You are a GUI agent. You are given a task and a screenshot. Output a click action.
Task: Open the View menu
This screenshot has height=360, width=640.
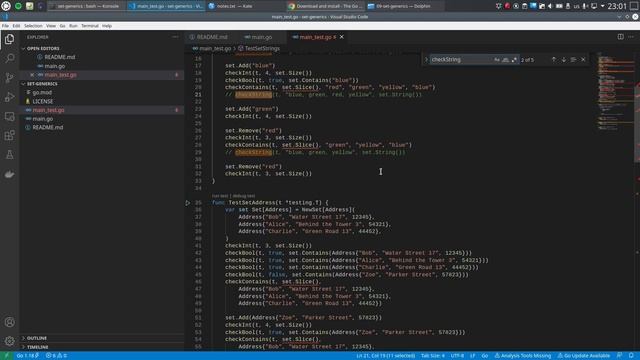click(51, 26)
